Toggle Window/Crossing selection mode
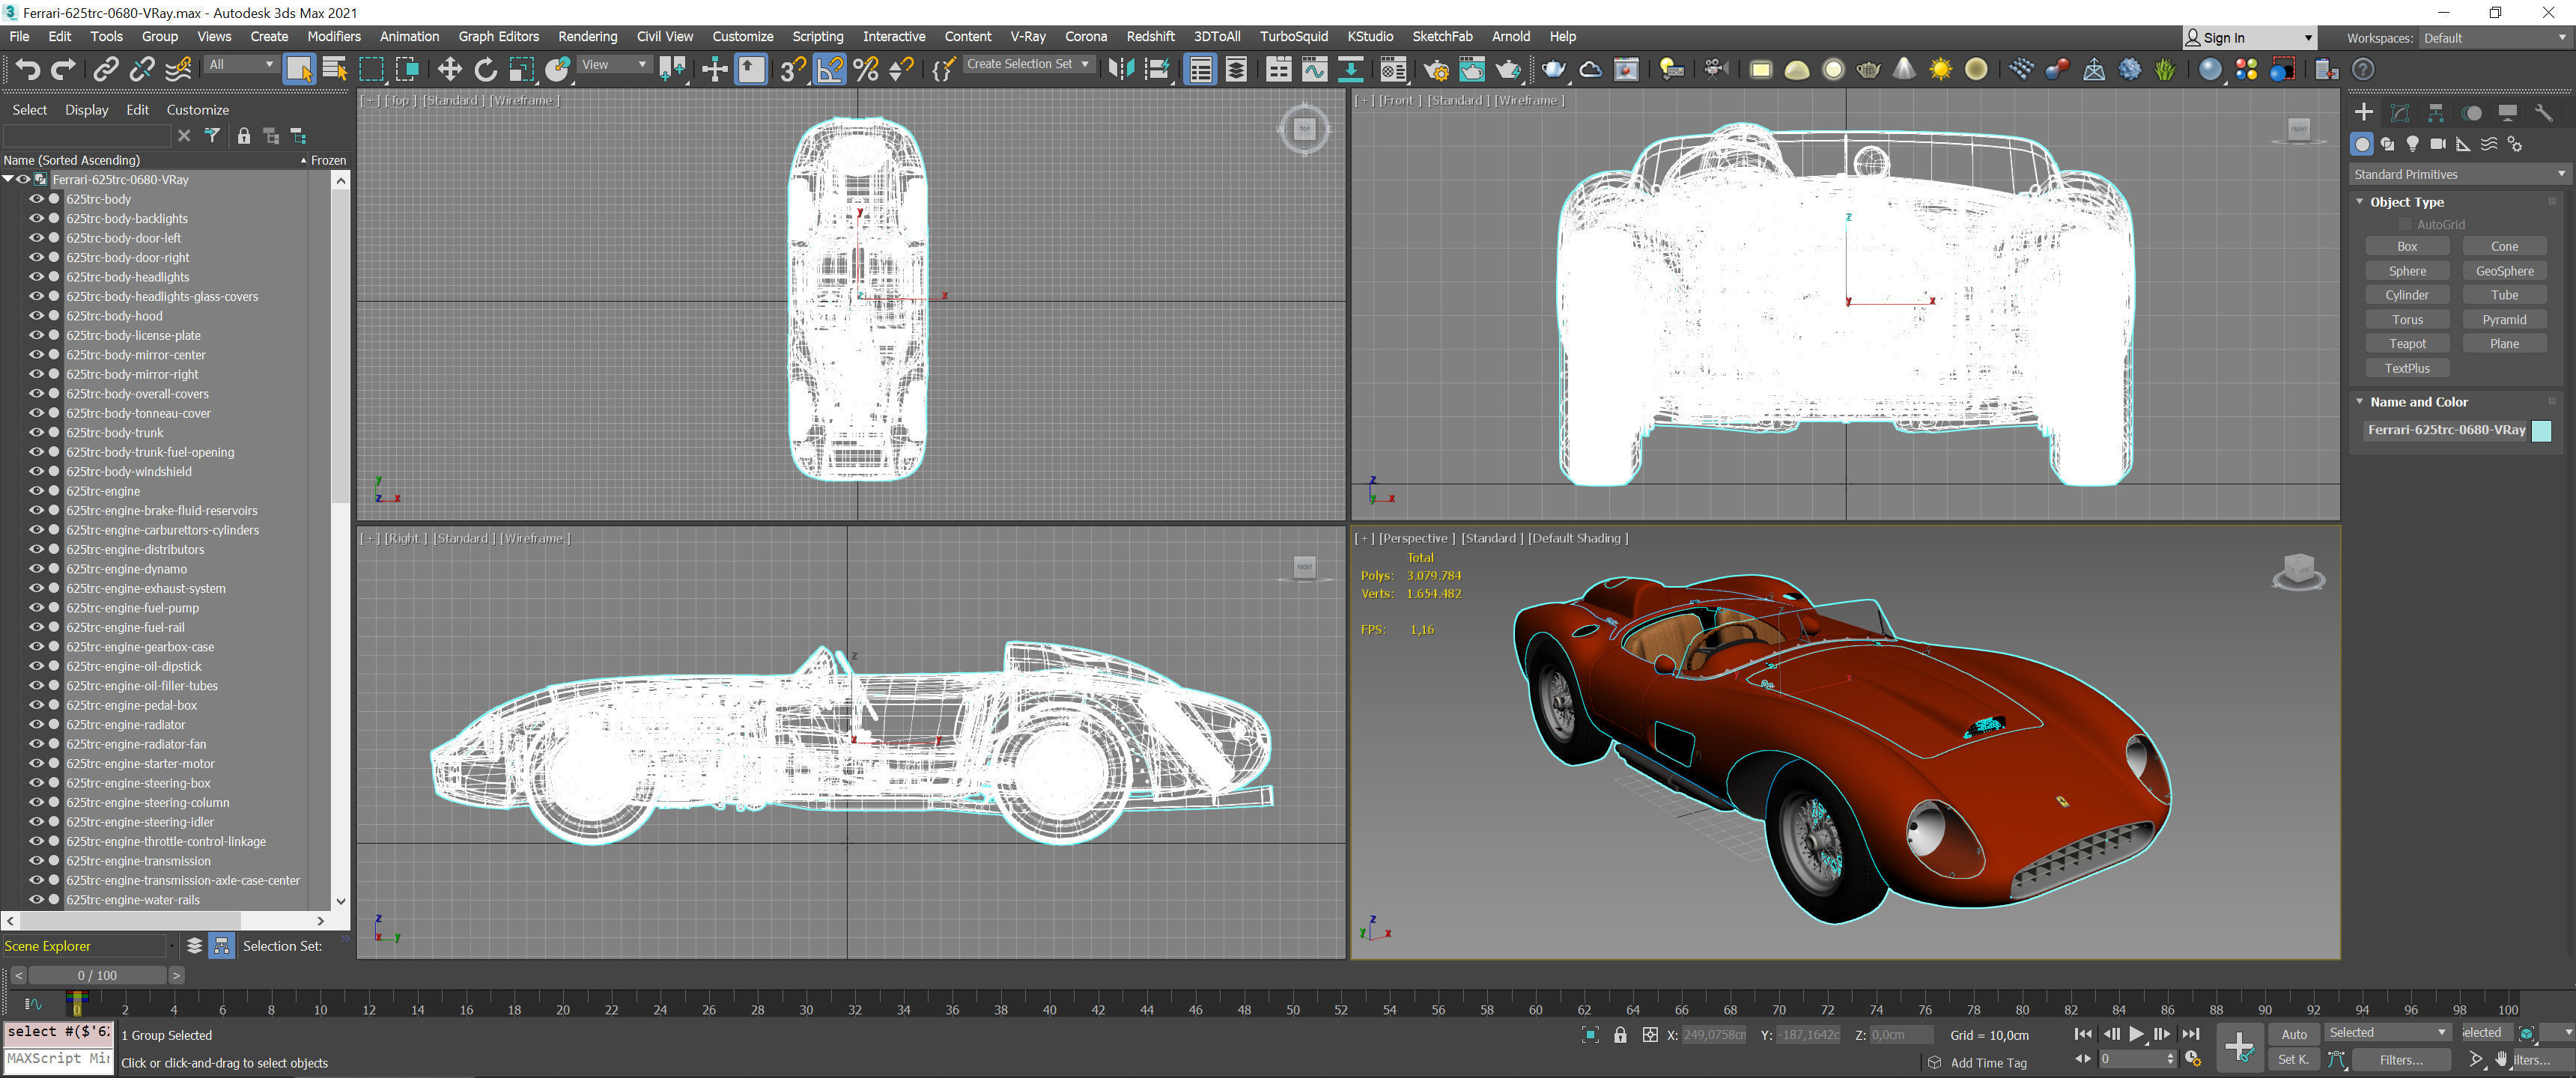The image size is (2576, 1078). click(x=407, y=69)
